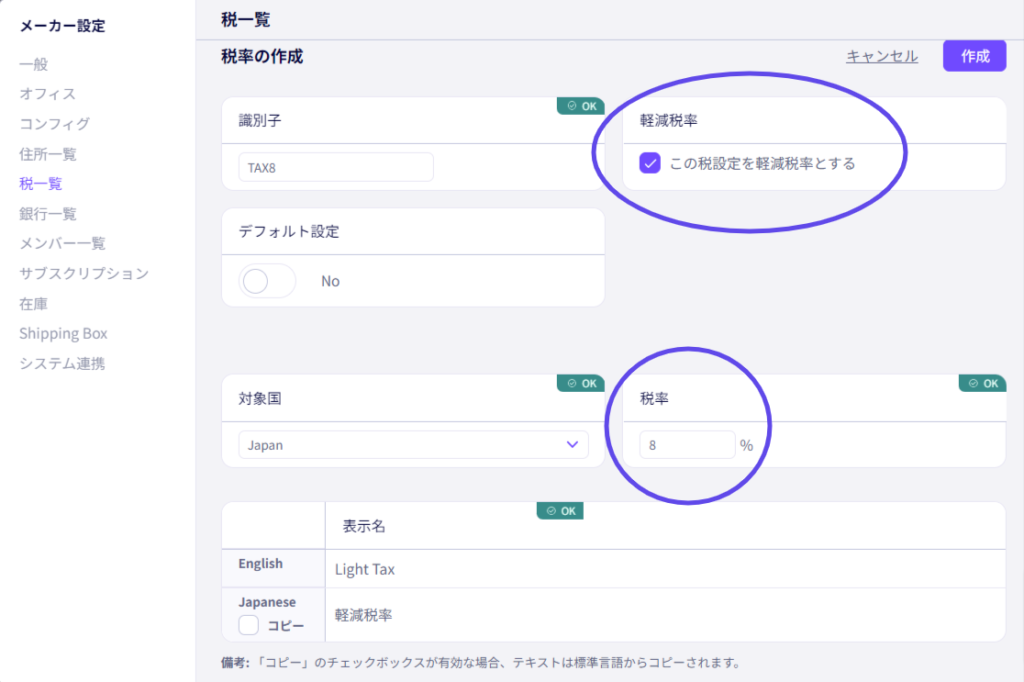Open 一般 settings in the sidebar
The width and height of the screenshot is (1024, 682).
click(x=33, y=64)
